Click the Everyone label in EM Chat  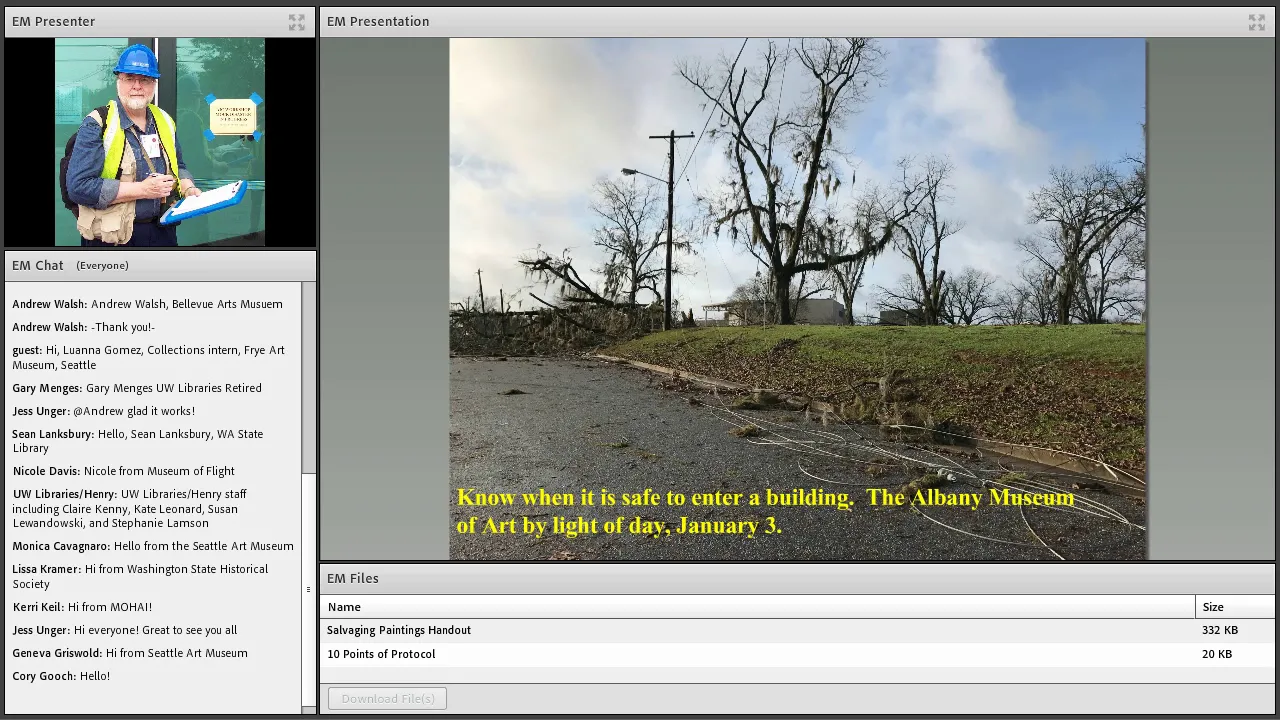pyautogui.click(x=102, y=266)
